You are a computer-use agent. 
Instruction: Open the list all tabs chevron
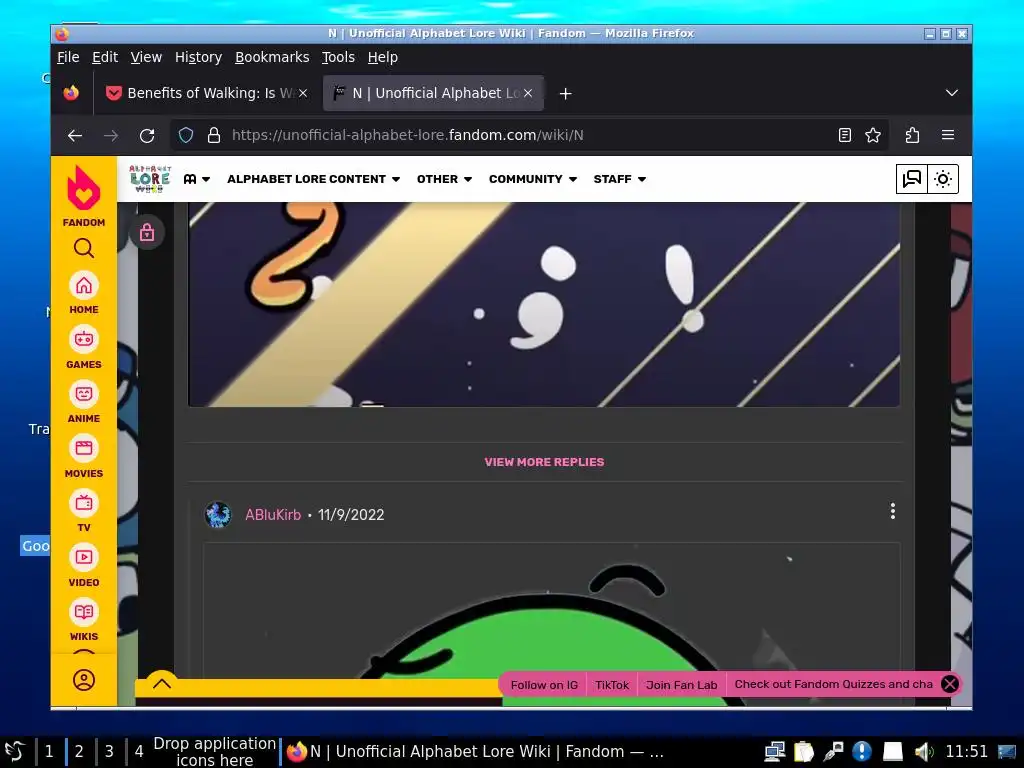(x=952, y=93)
